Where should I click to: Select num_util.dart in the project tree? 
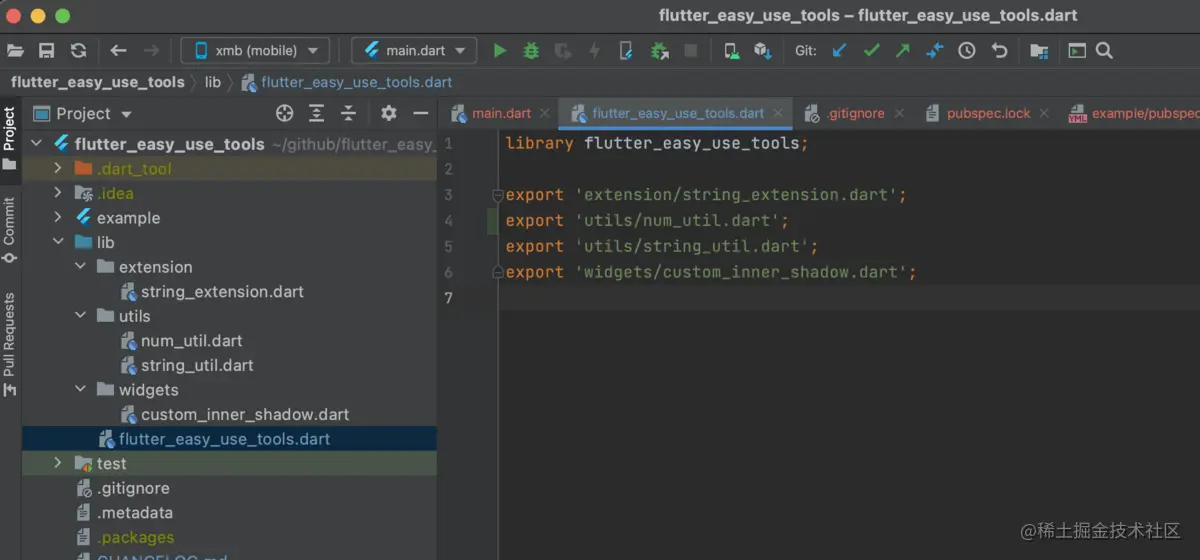point(191,341)
